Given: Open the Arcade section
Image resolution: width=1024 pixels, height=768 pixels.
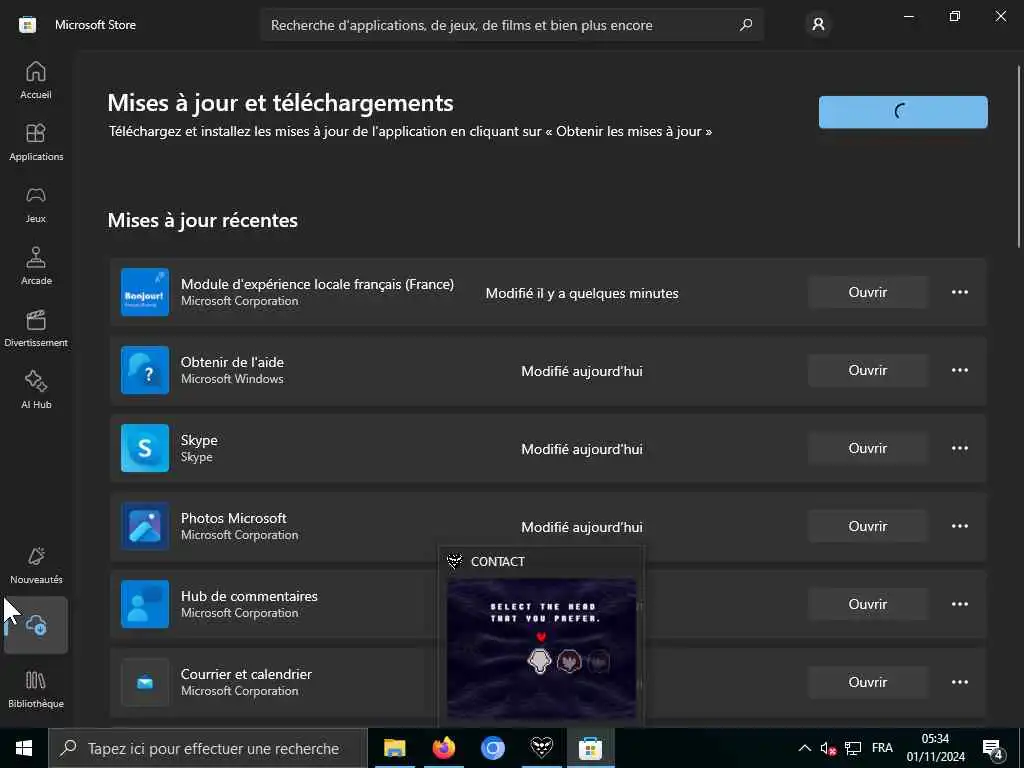Looking at the screenshot, I should point(36,266).
